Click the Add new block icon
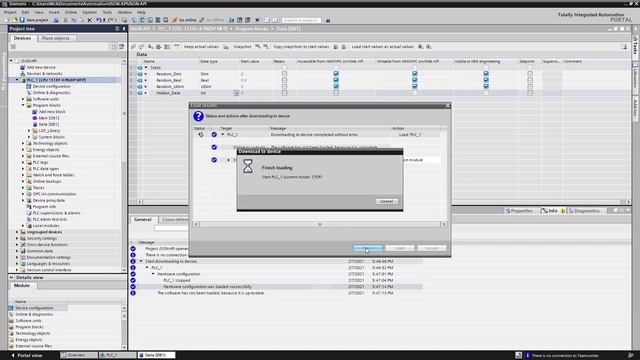 pos(35,111)
